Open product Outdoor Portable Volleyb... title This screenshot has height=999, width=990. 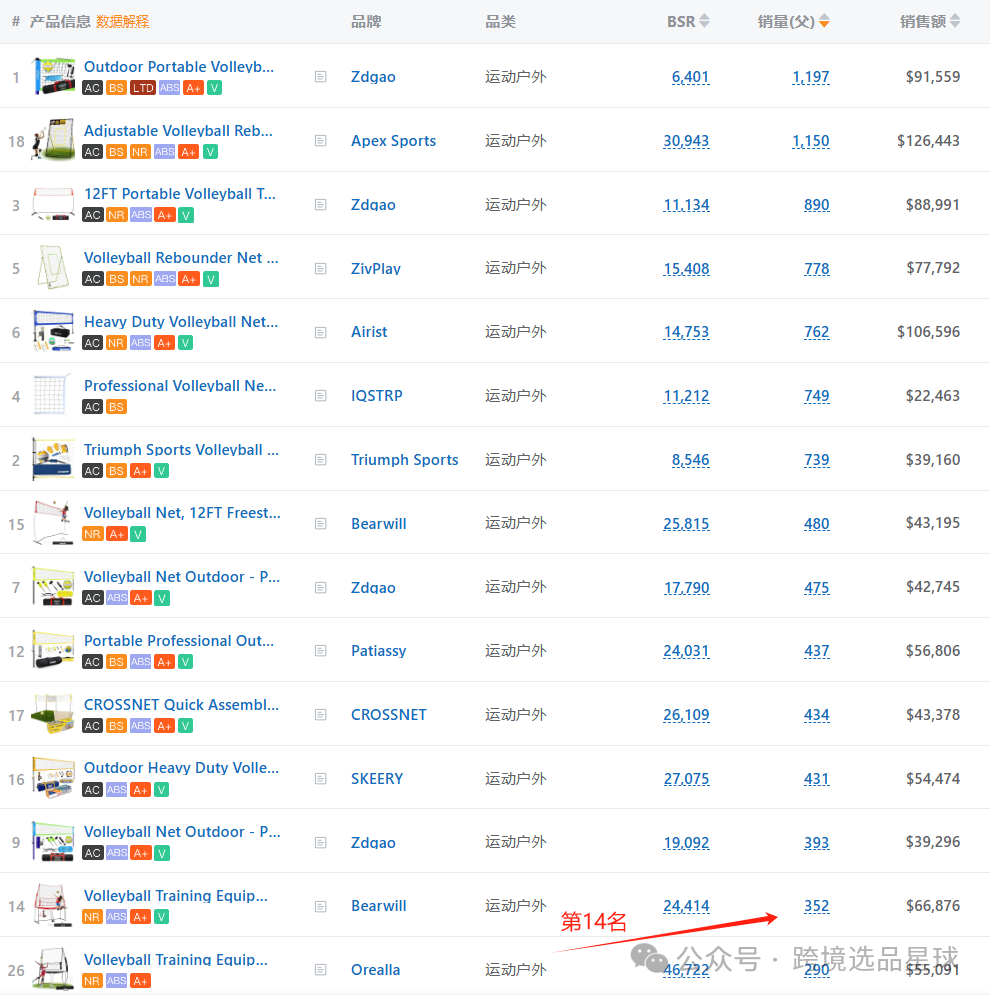point(179,67)
